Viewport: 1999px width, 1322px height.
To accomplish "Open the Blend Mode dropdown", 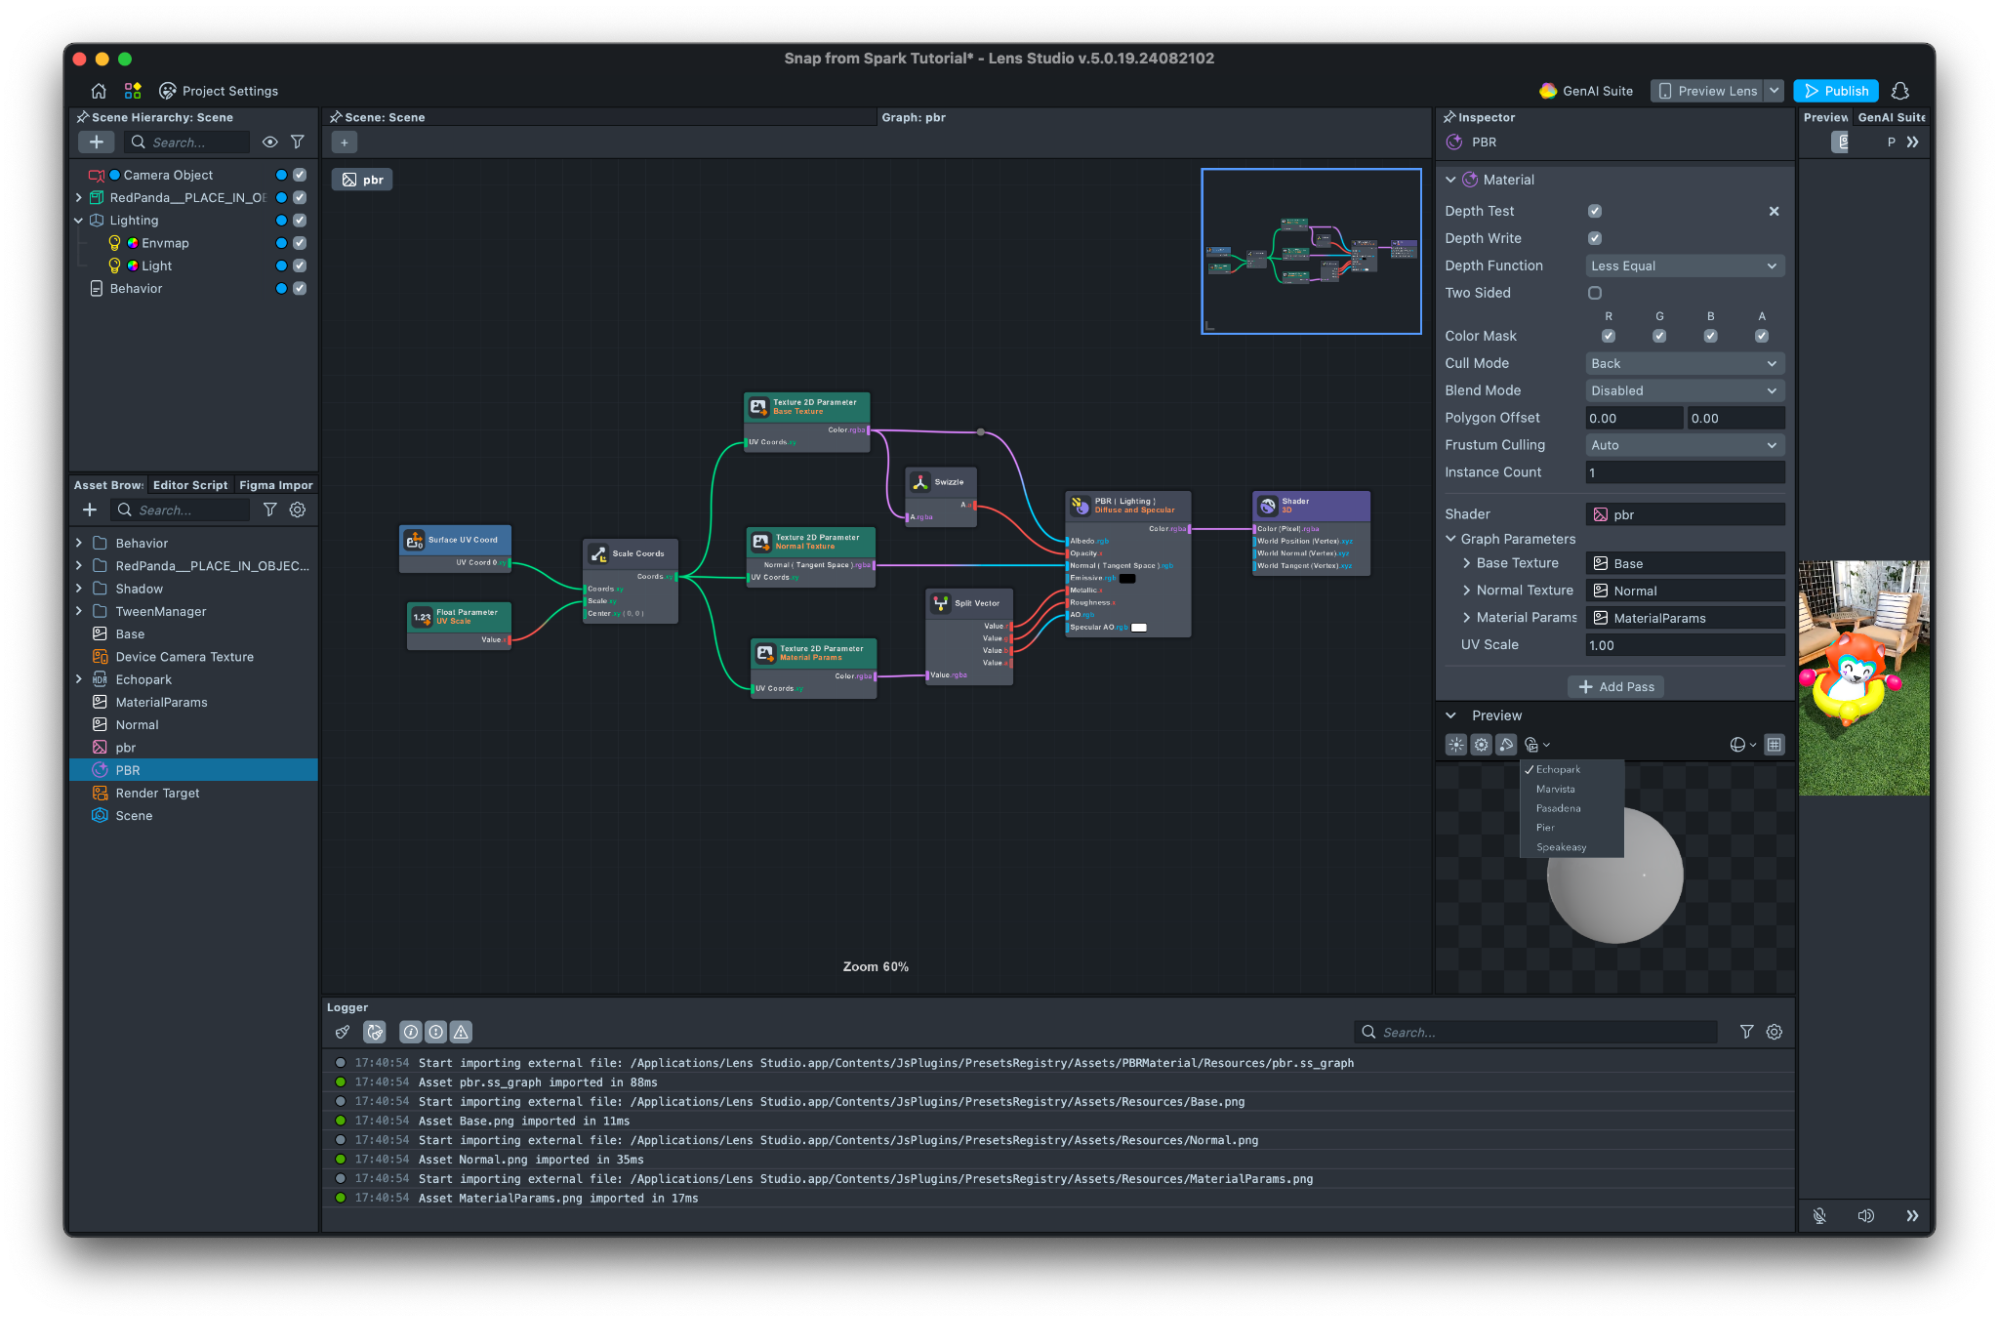I will click(1684, 391).
